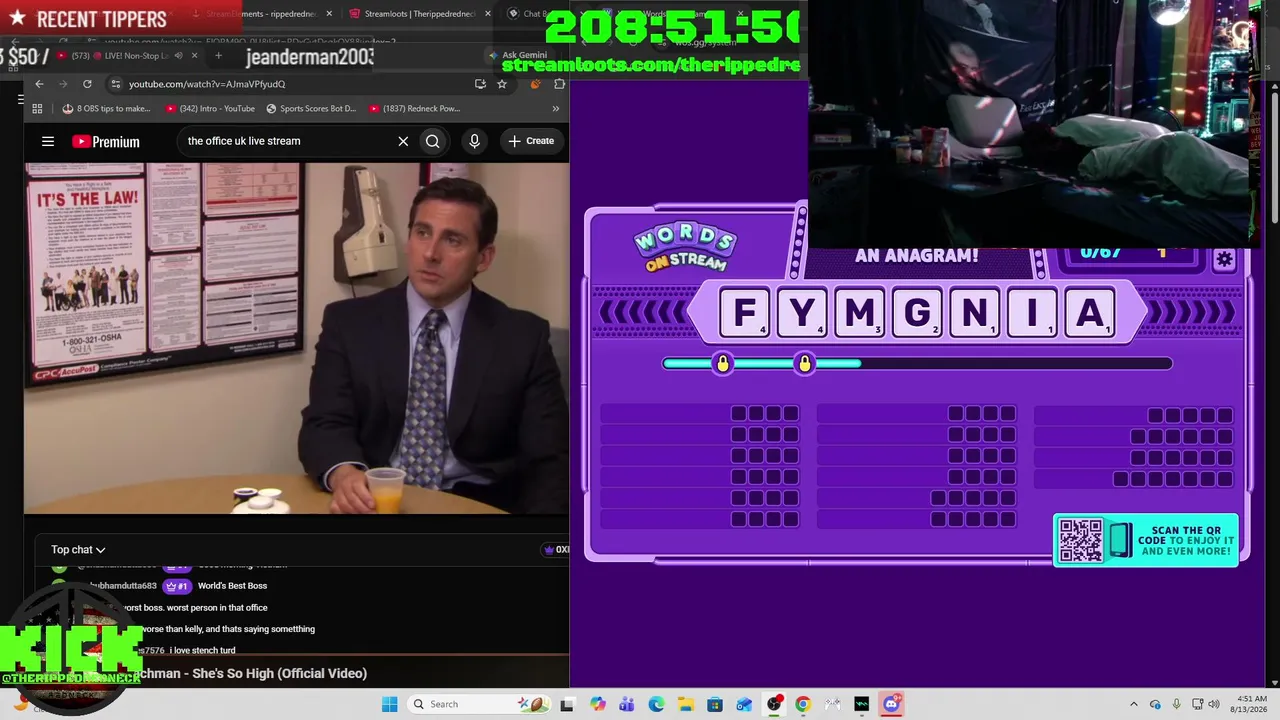1280x720 pixels.
Task: Go to YouTube Premium home logo
Action: tap(106, 142)
